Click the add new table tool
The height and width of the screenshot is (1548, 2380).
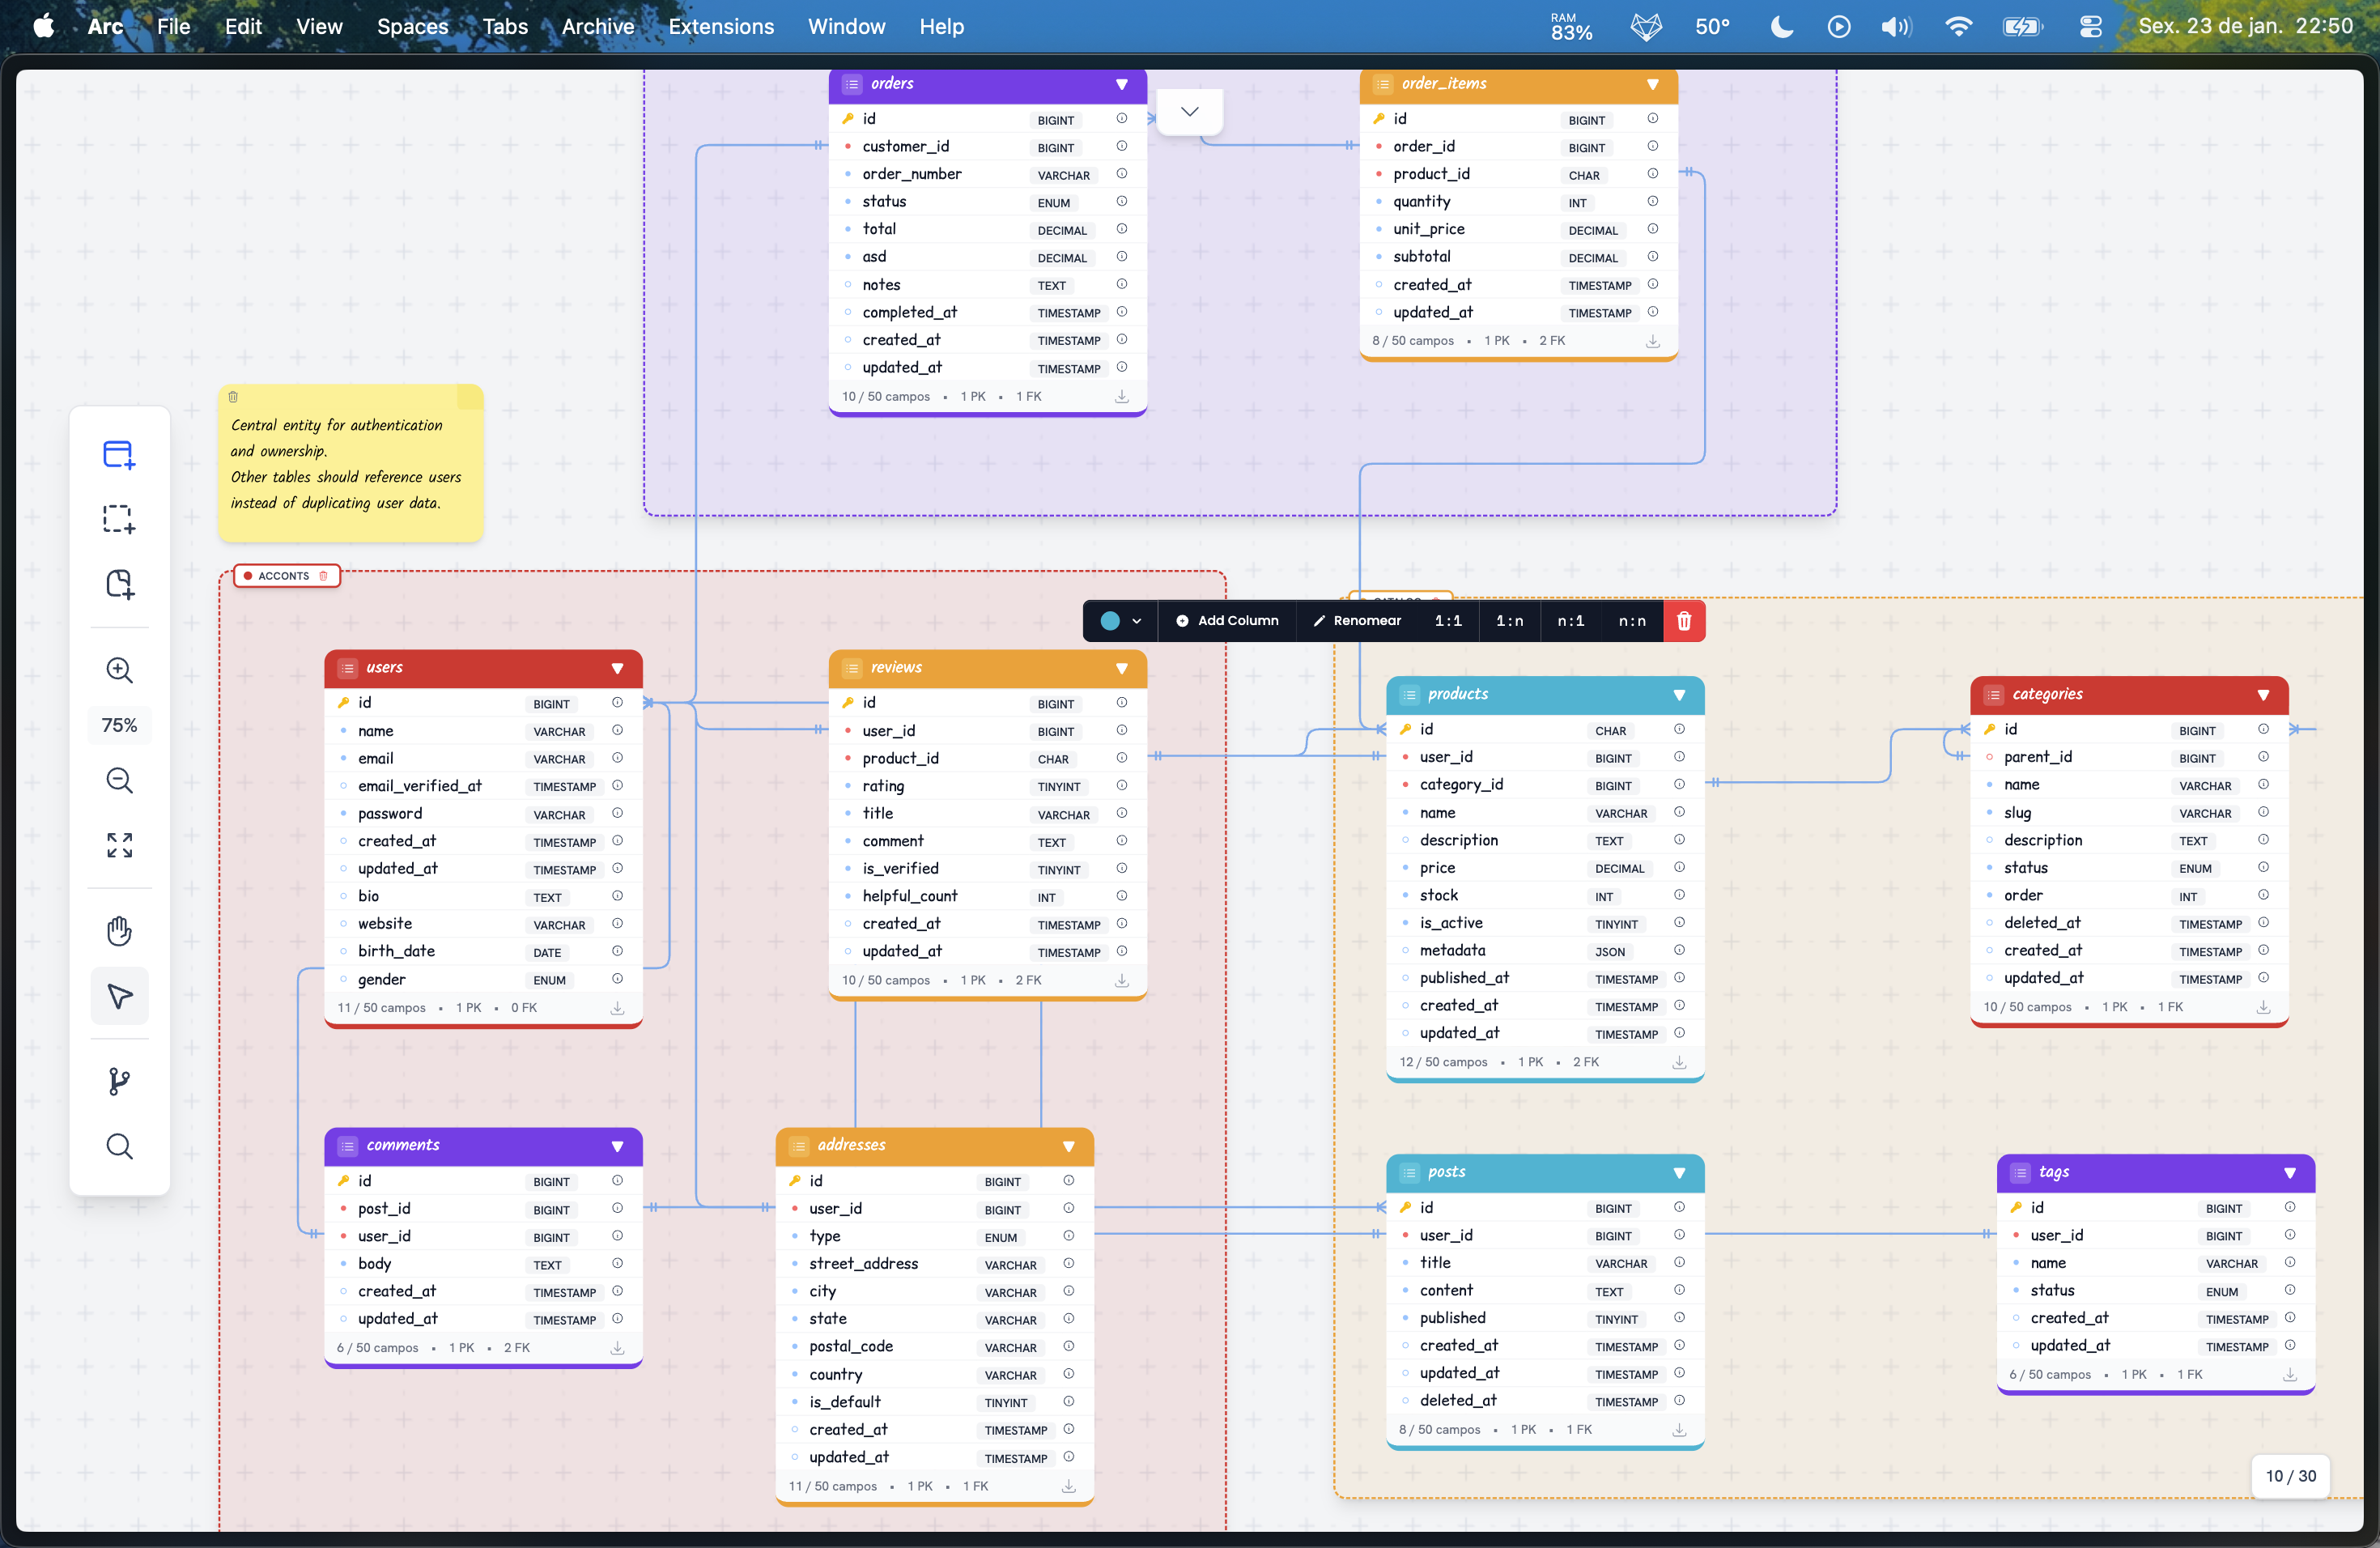point(119,455)
